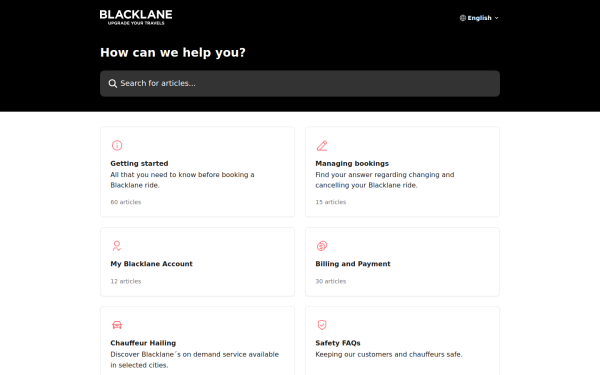Click the Blacklane logo
The width and height of the screenshot is (600, 375).
click(136, 17)
